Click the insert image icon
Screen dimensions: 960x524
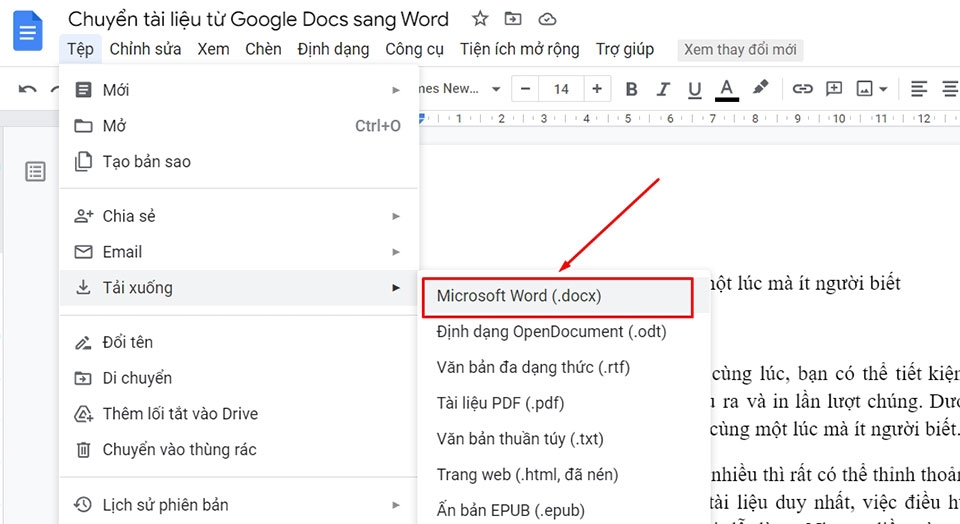864,89
